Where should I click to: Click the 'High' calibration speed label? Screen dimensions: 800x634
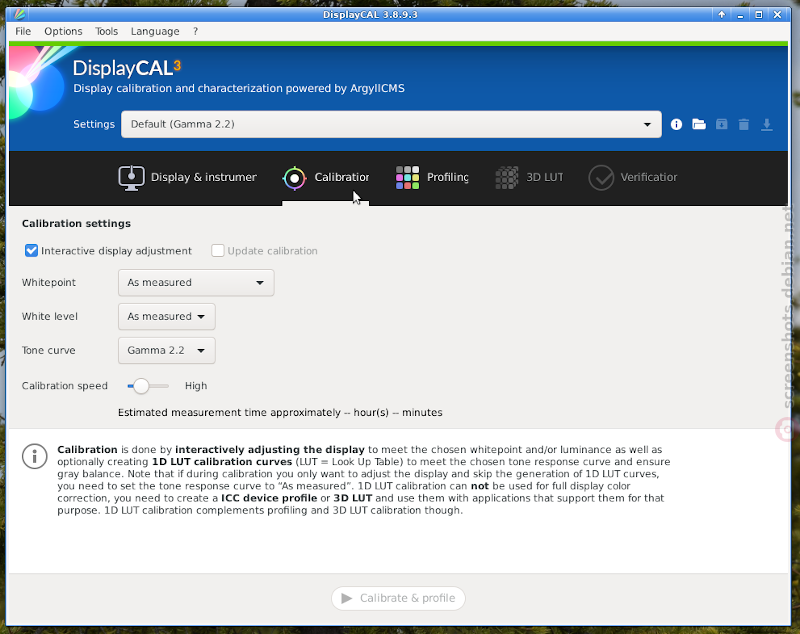point(196,386)
